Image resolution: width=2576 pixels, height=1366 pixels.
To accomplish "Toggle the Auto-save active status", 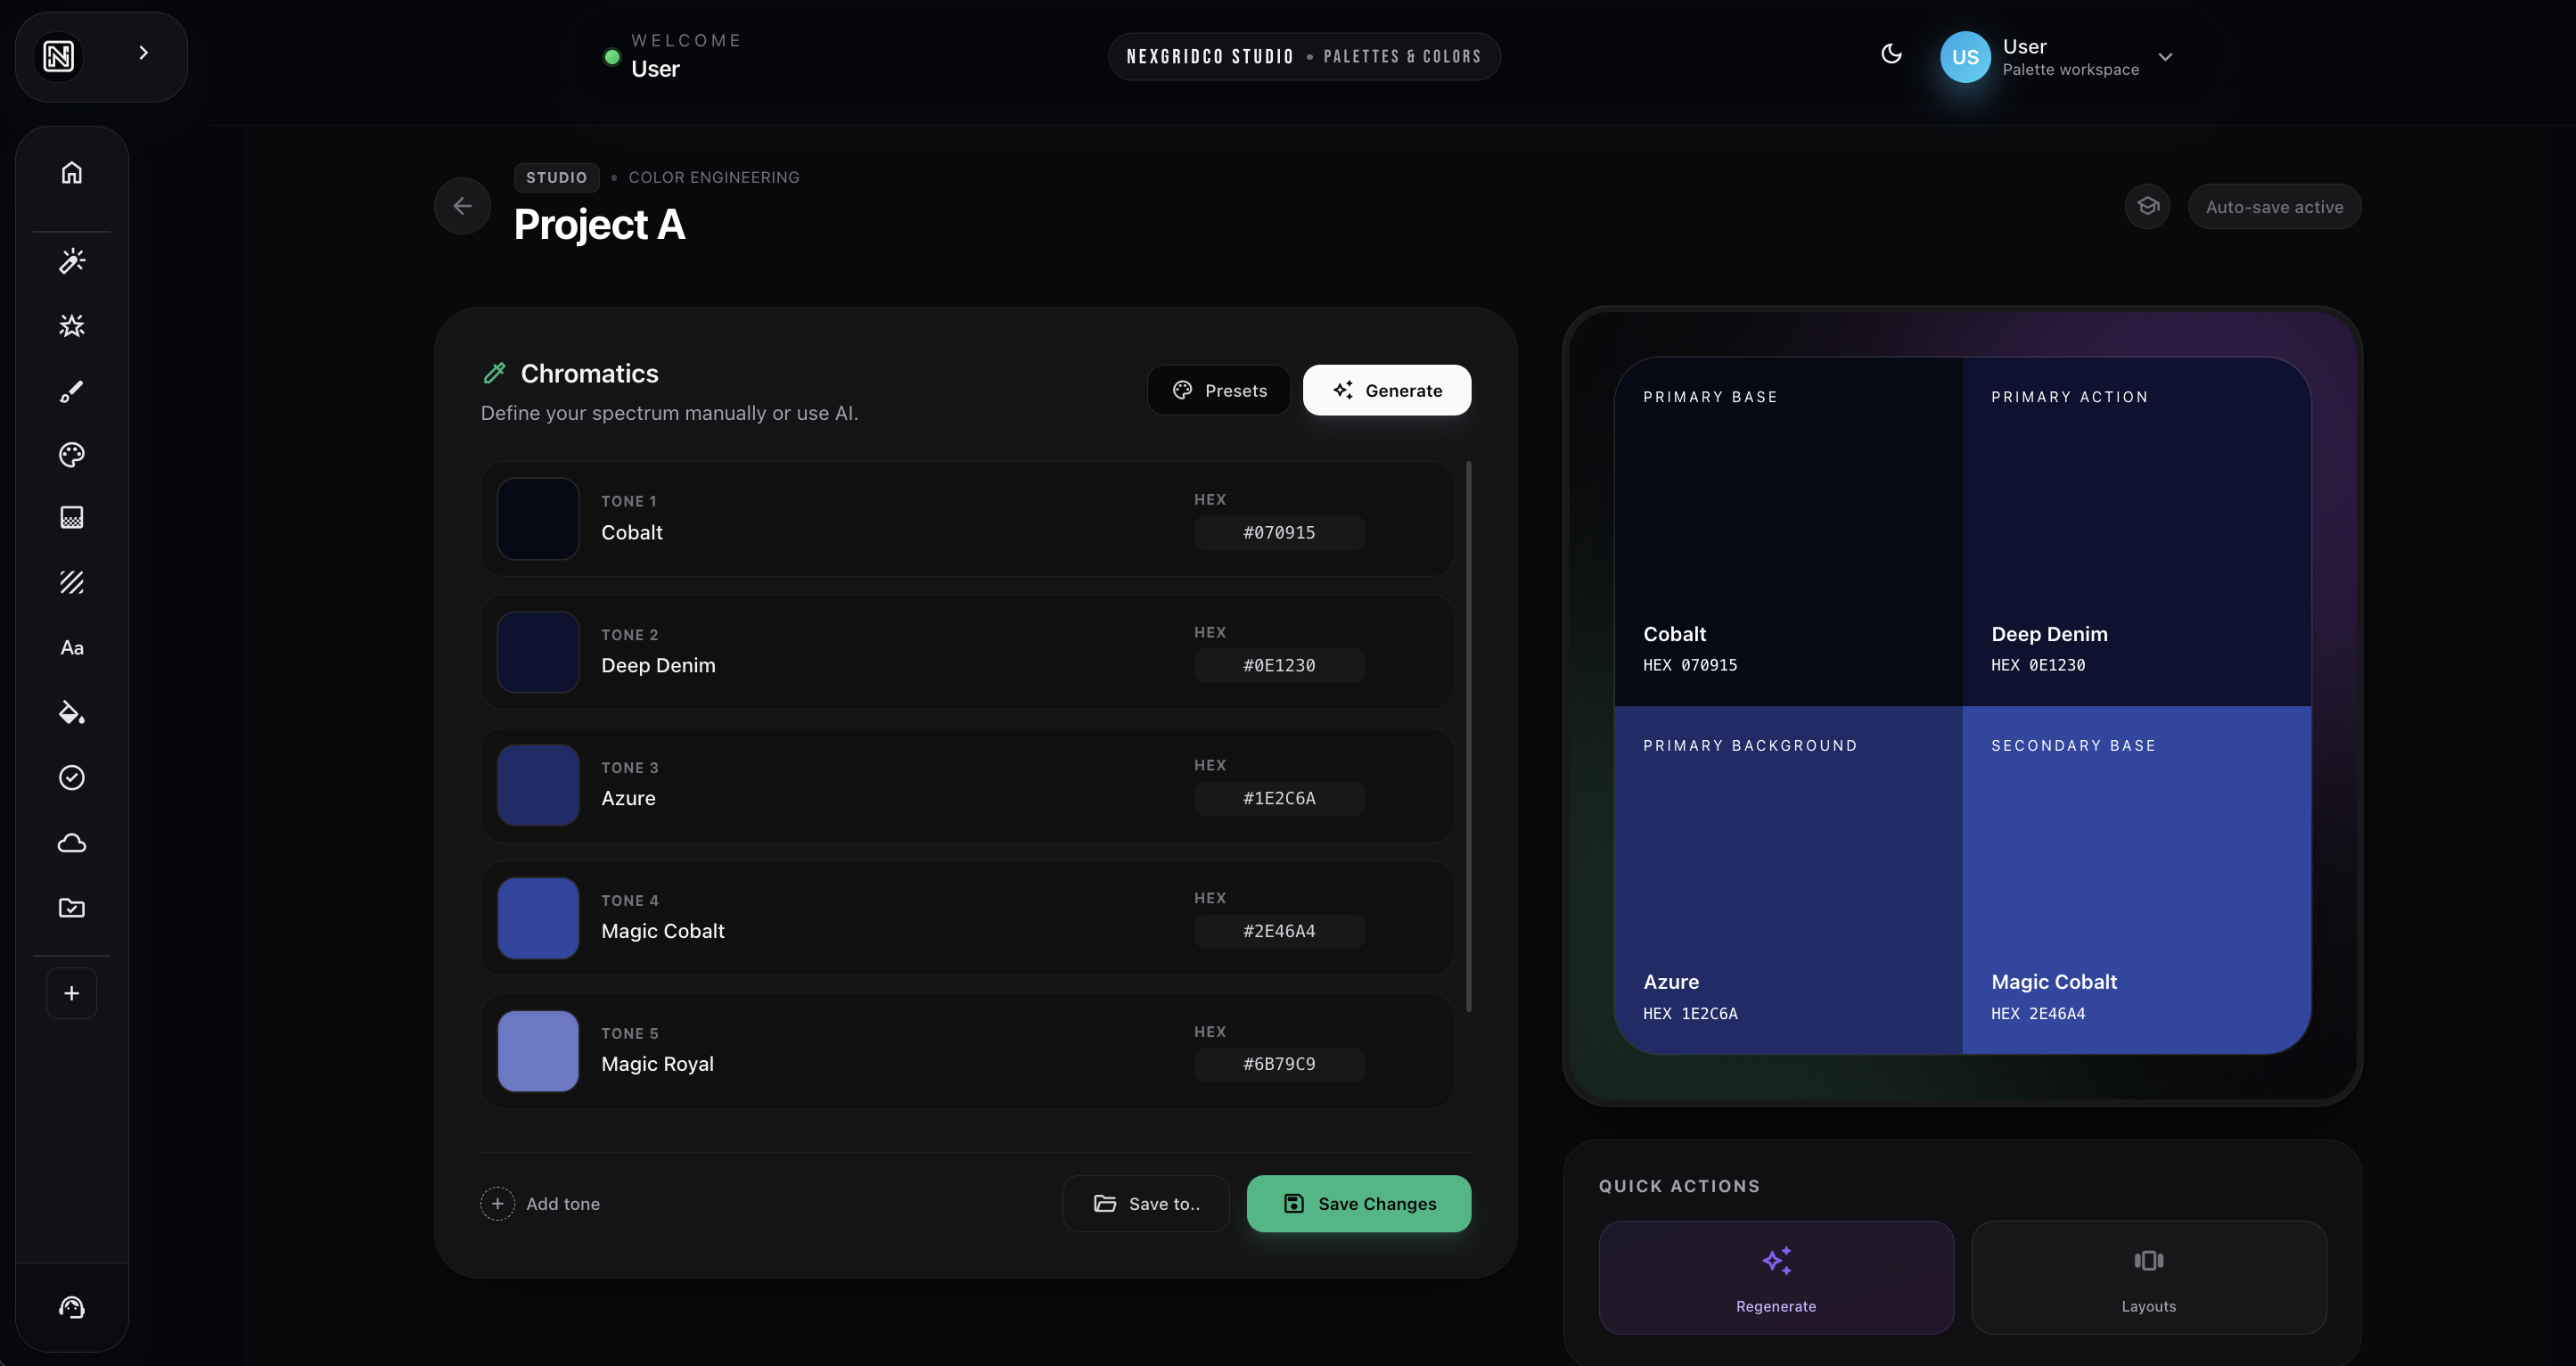I will coord(2274,206).
